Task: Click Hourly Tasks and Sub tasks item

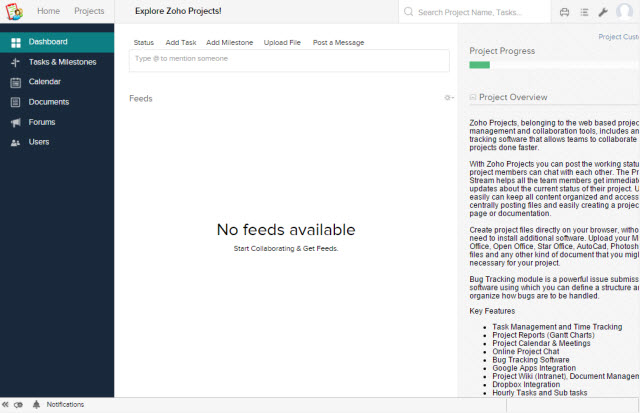Action: [x=540, y=393]
